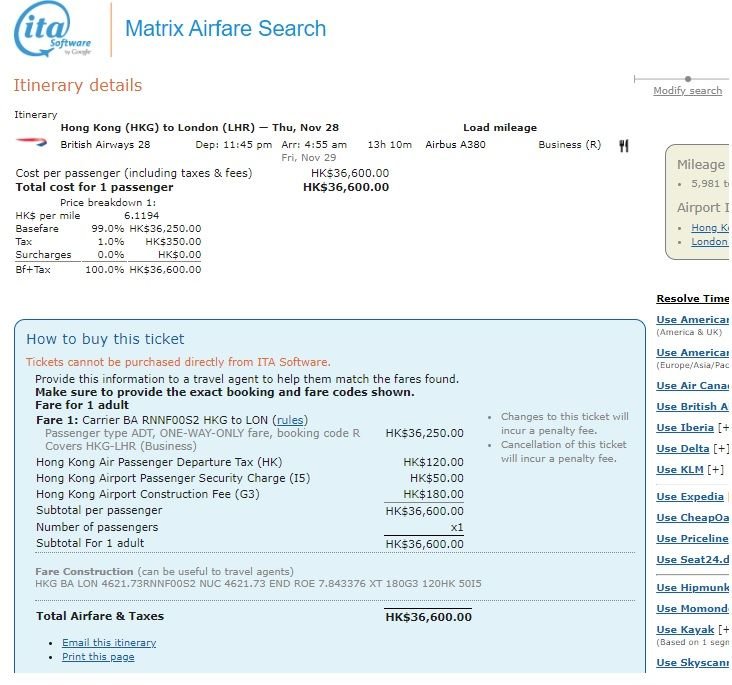Click the meal service fork-and-knife icon

(x=624, y=146)
